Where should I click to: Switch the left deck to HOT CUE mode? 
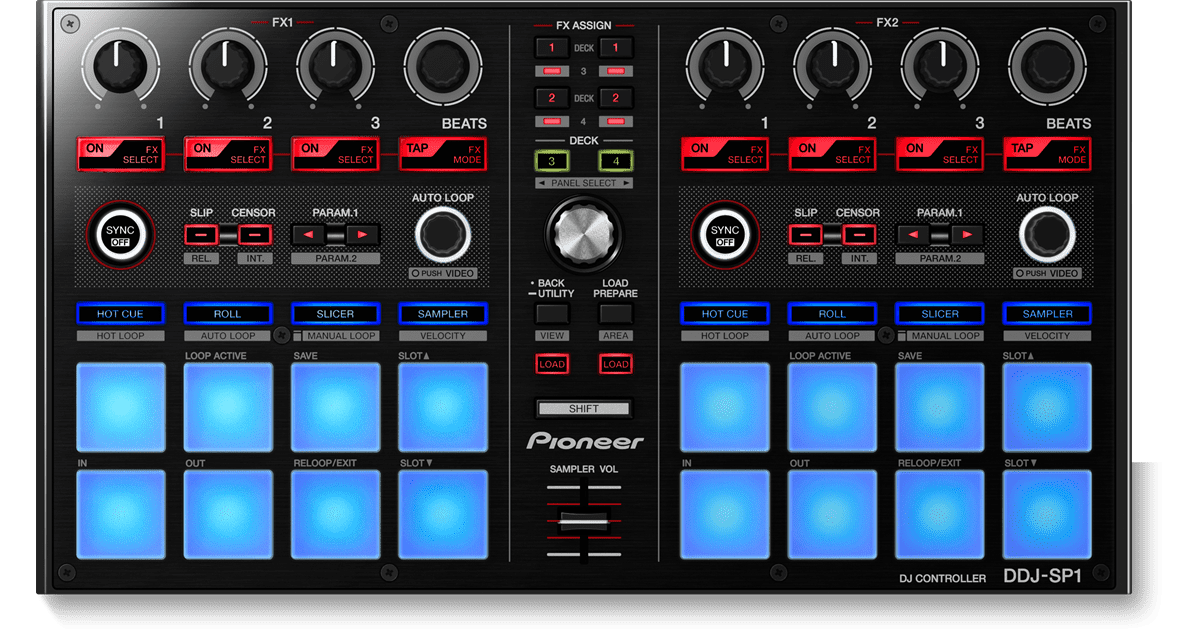pyautogui.click(x=119, y=313)
